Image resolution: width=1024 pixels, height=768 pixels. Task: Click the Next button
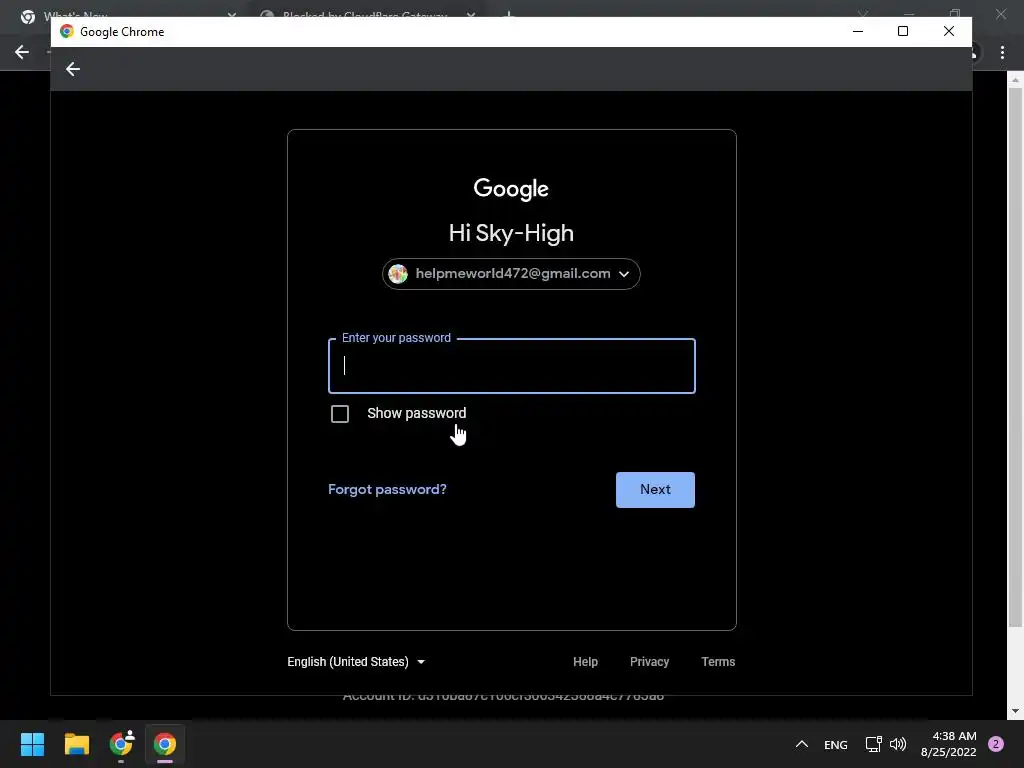pyautogui.click(x=655, y=490)
